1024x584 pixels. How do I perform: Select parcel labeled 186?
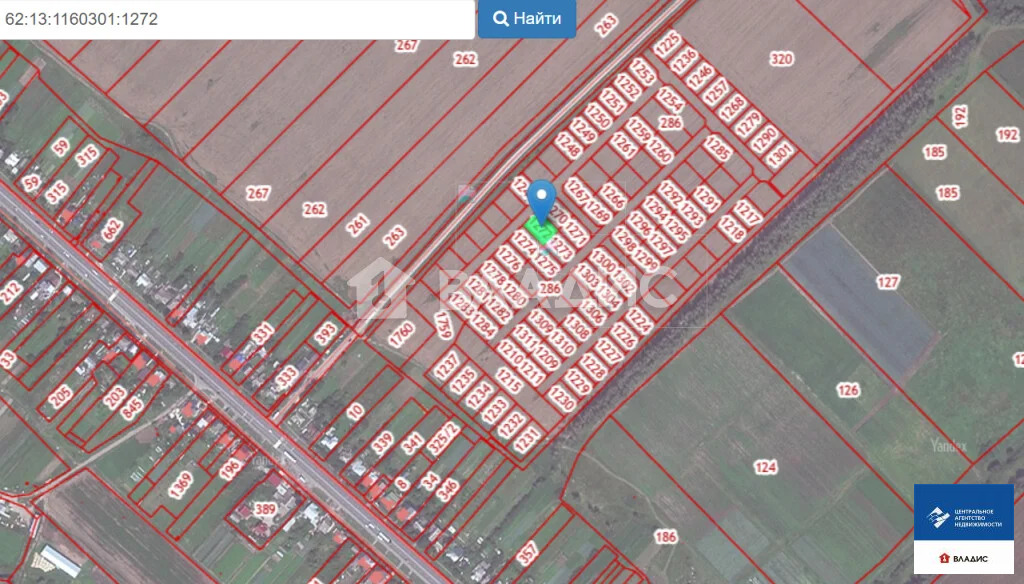[x=665, y=537]
